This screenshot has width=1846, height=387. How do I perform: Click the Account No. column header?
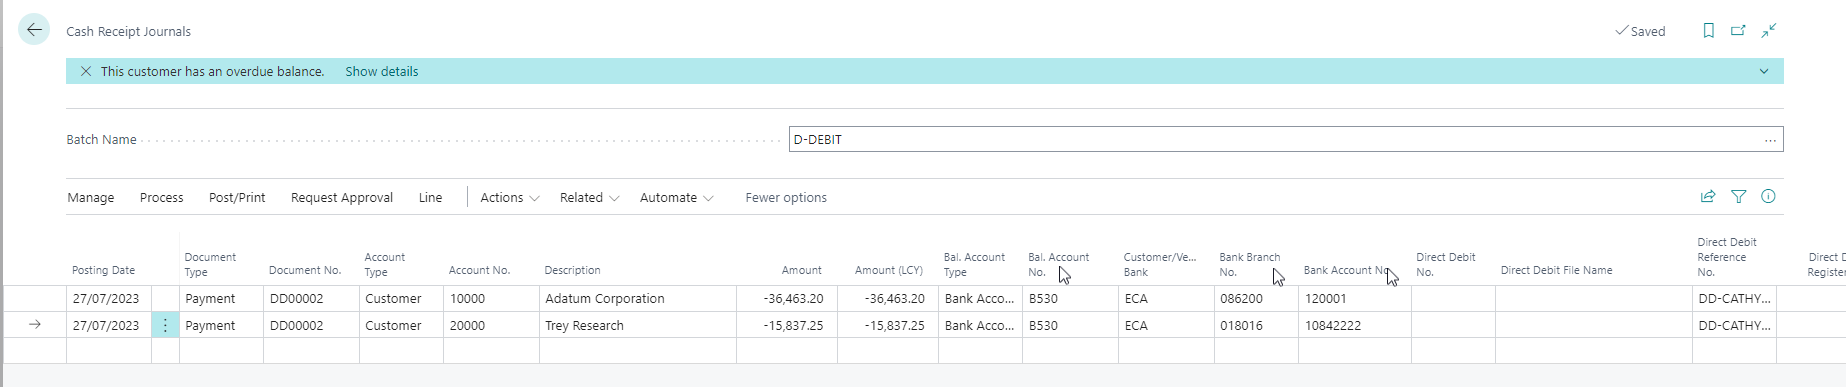pyautogui.click(x=479, y=271)
